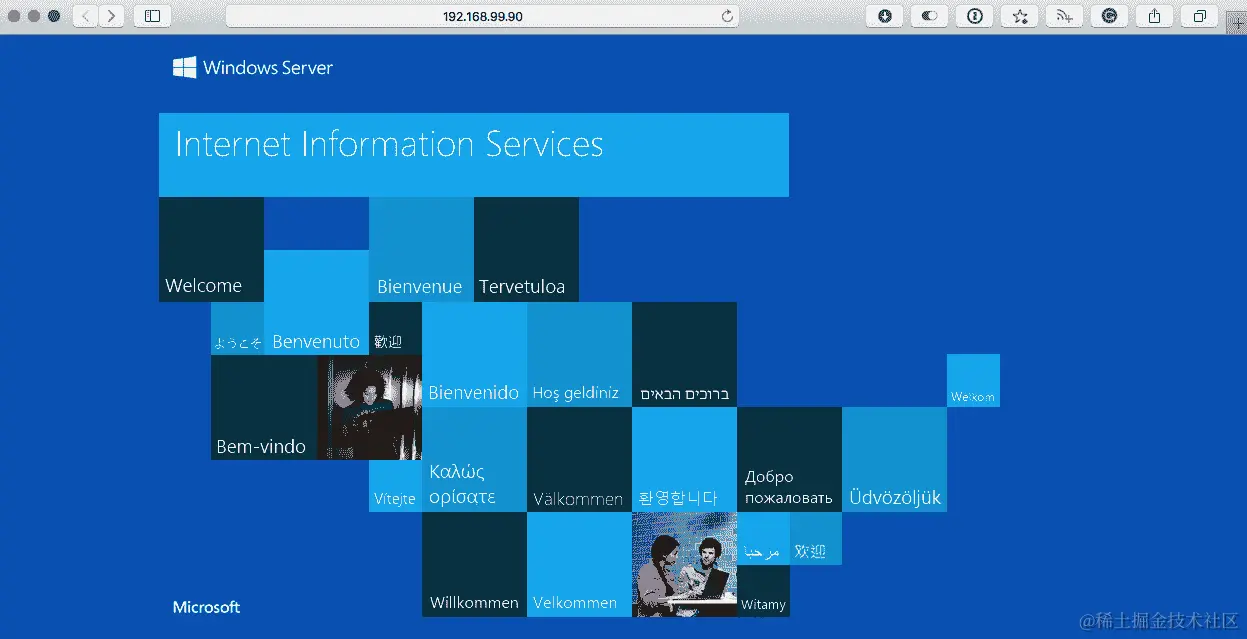Screen dimensions: 1247x639
Task: Click the Bienvenido tile
Action: pos(474,354)
